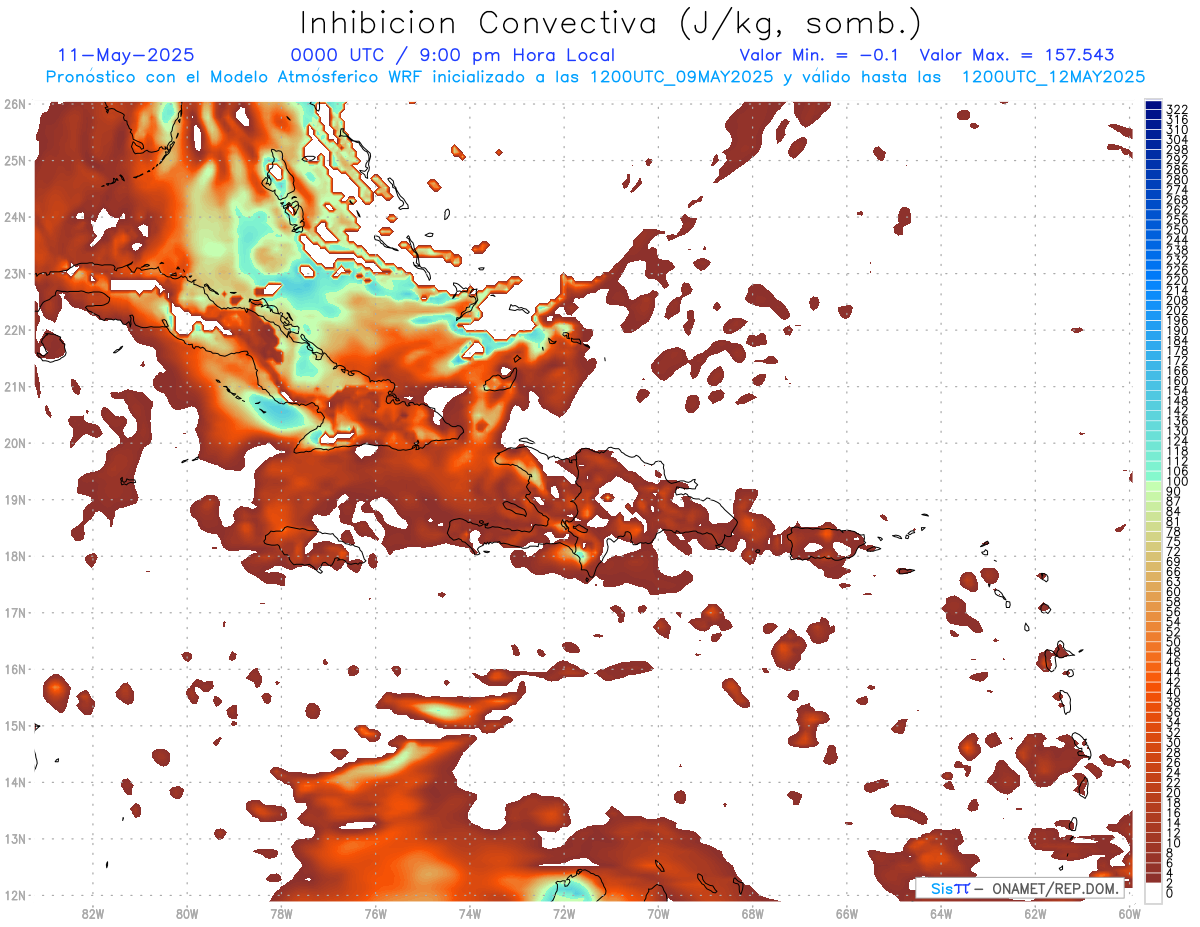This screenshot has height=927, width=1200.
Task: Click the 22N latitude label
Action: pyautogui.click(x=16, y=330)
